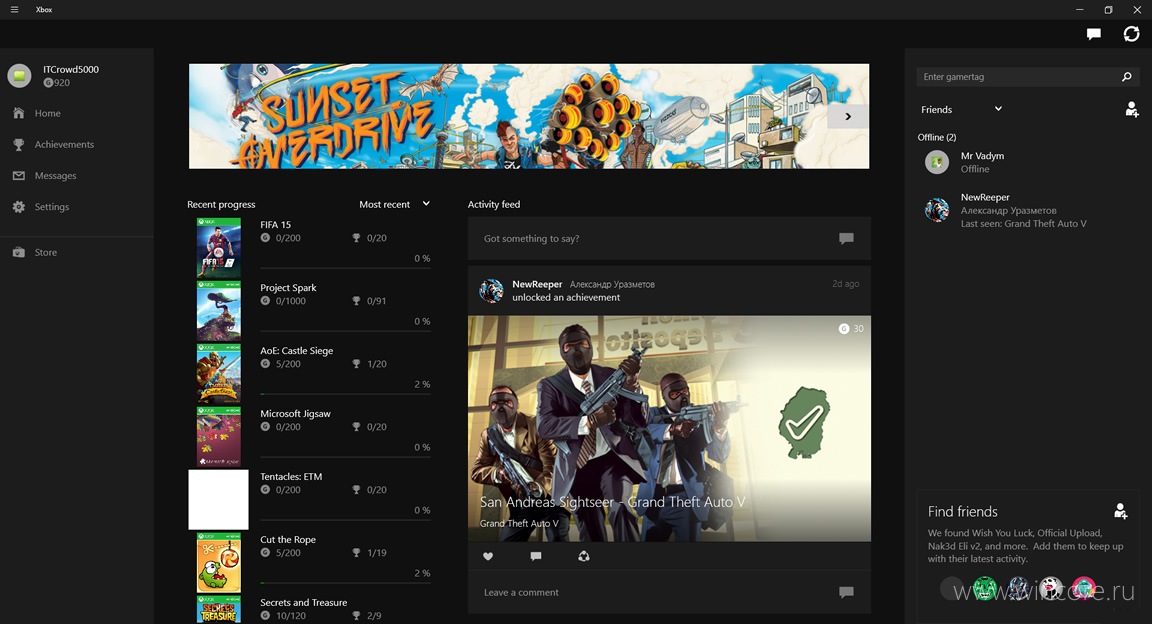Select AoE: Castle Siege title text
The height and width of the screenshot is (624, 1152).
coord(296,351)
